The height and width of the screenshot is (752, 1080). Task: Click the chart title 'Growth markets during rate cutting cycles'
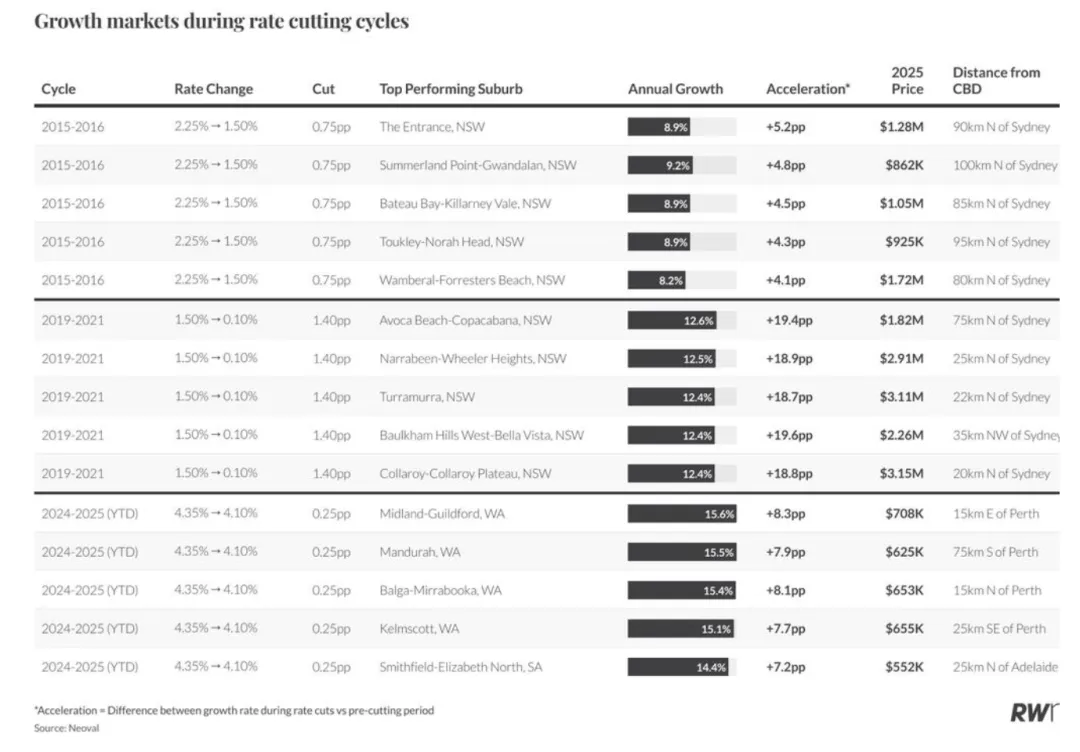point(221,22)
